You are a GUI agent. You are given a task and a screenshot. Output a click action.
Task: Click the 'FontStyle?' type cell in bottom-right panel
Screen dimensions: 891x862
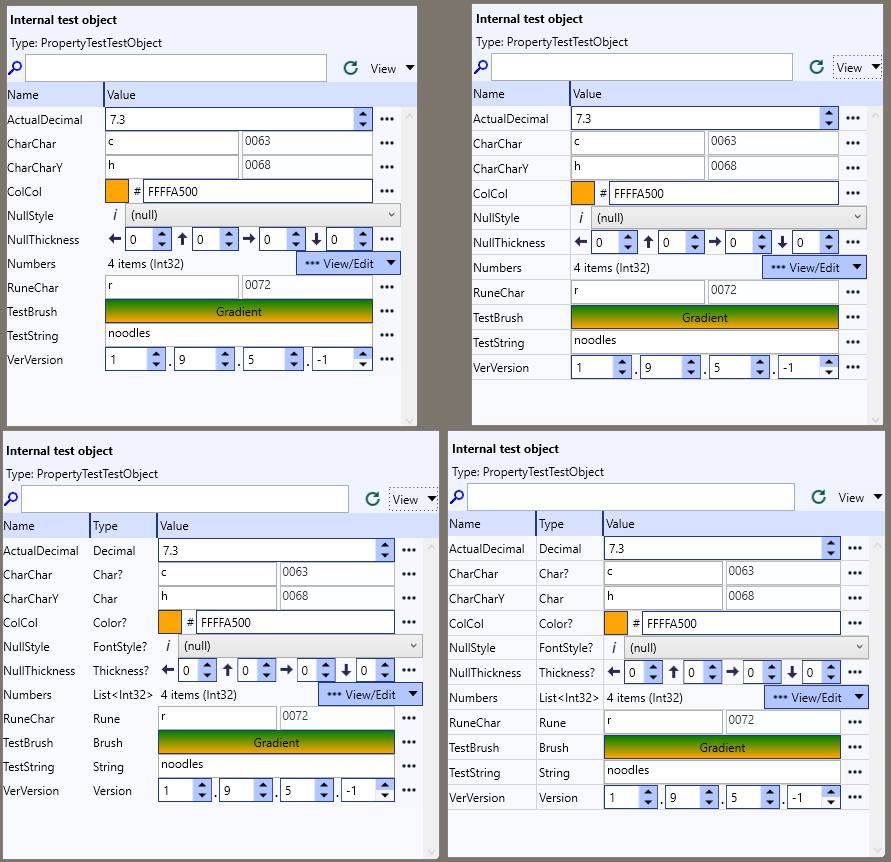tap(566, 648)
